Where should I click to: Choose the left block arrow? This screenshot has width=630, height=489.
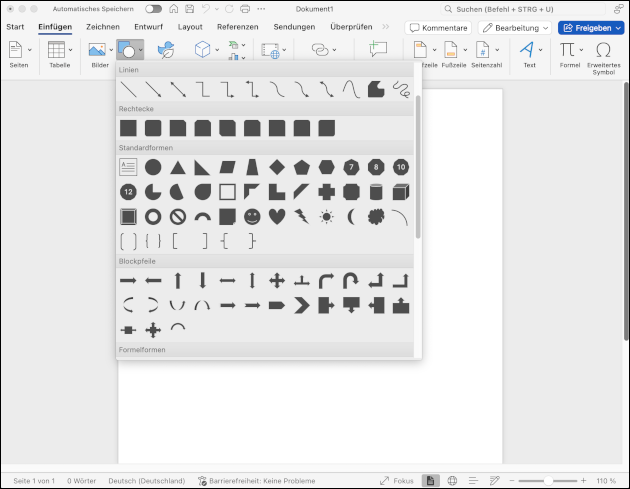click(x=153, y=280)
